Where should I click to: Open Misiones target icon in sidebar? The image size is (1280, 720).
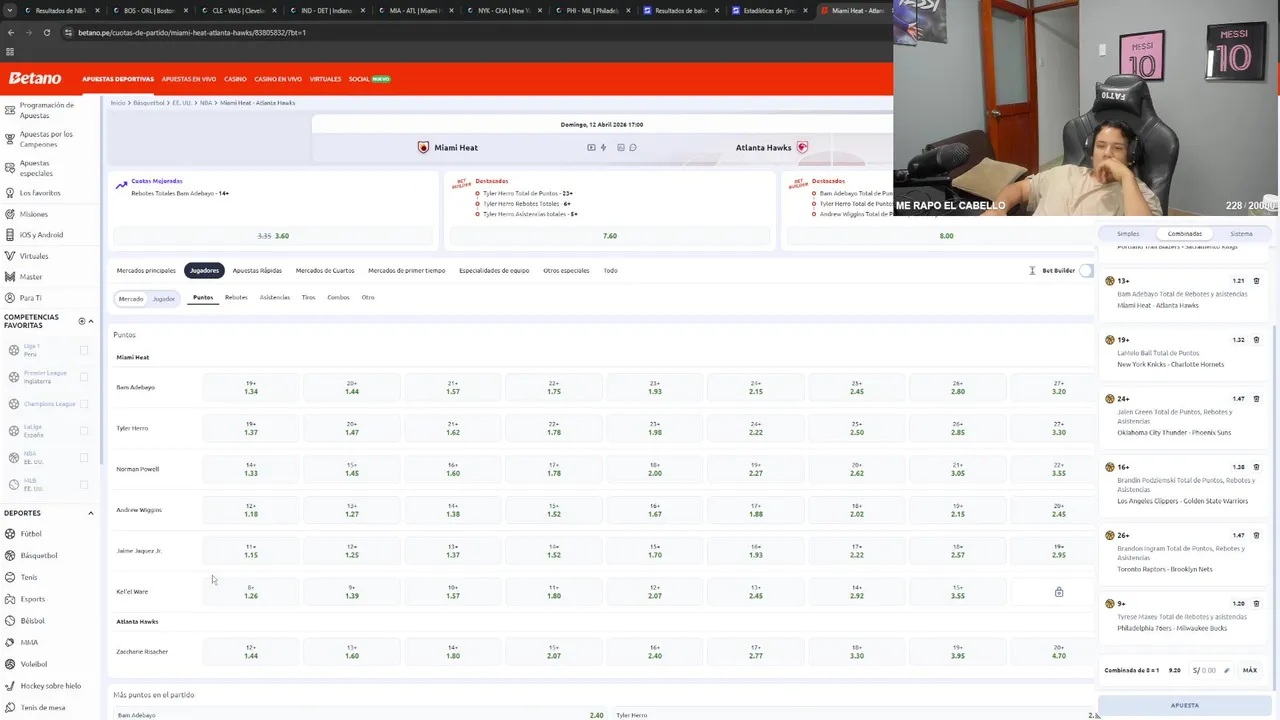(10, 214)
